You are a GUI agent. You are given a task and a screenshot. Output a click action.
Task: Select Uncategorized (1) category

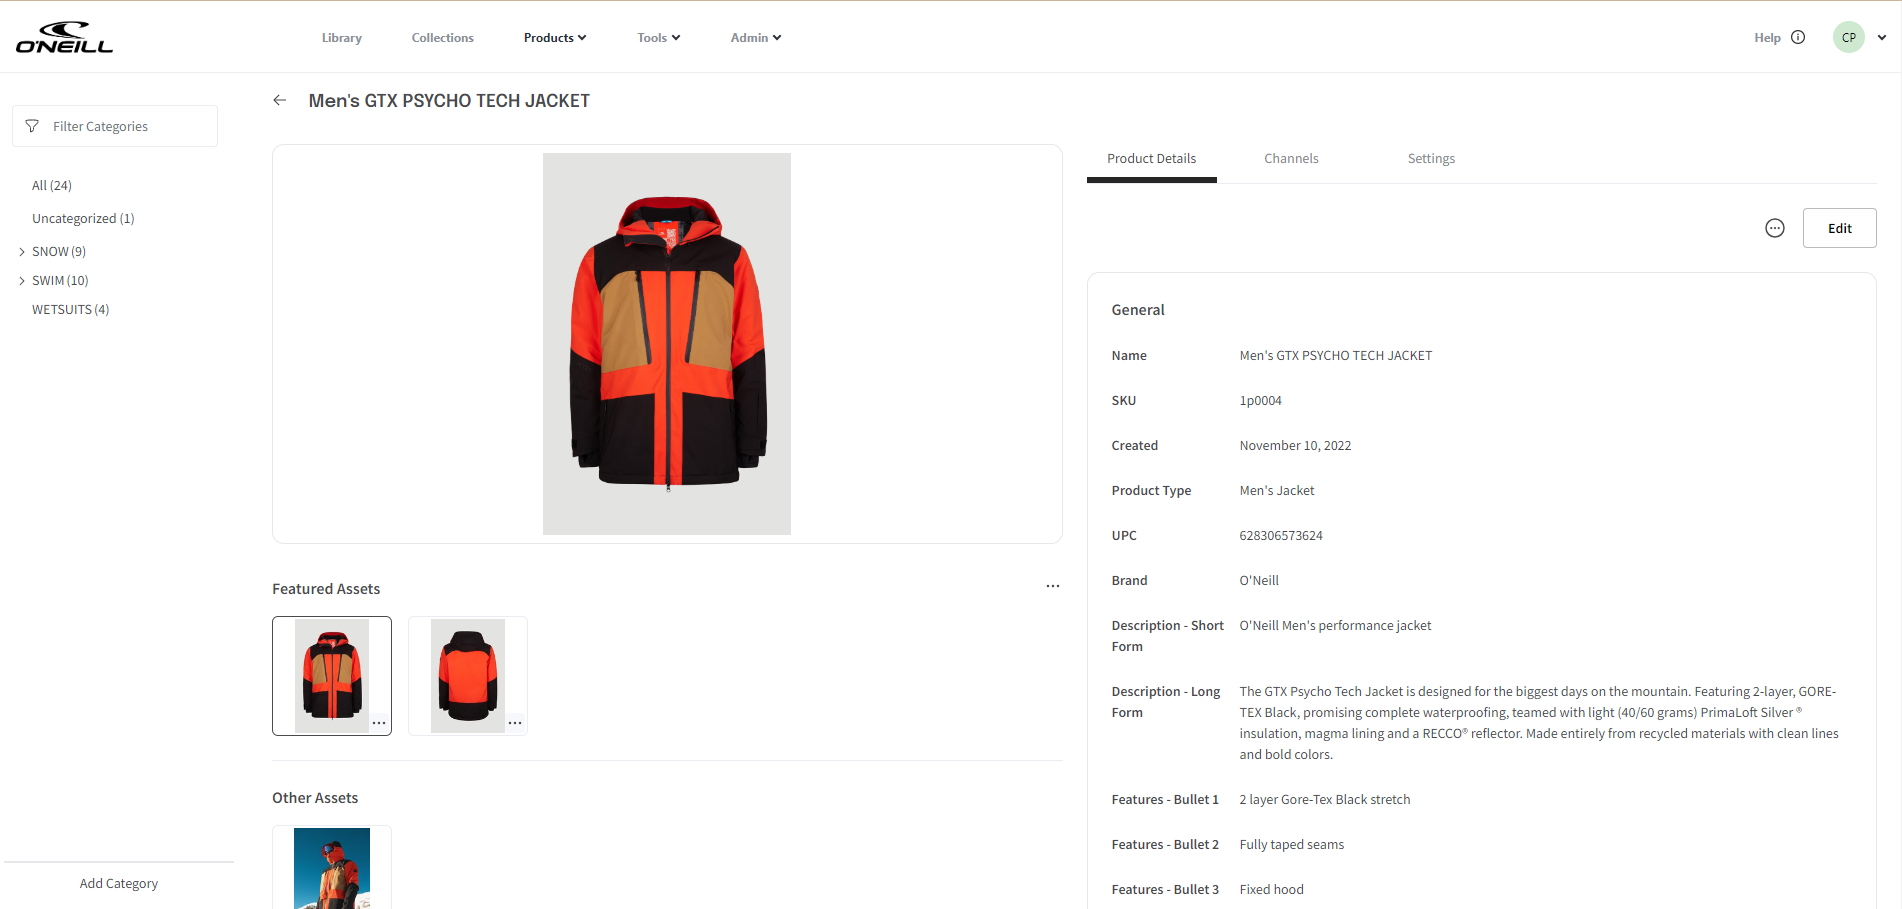click(83, 218)
